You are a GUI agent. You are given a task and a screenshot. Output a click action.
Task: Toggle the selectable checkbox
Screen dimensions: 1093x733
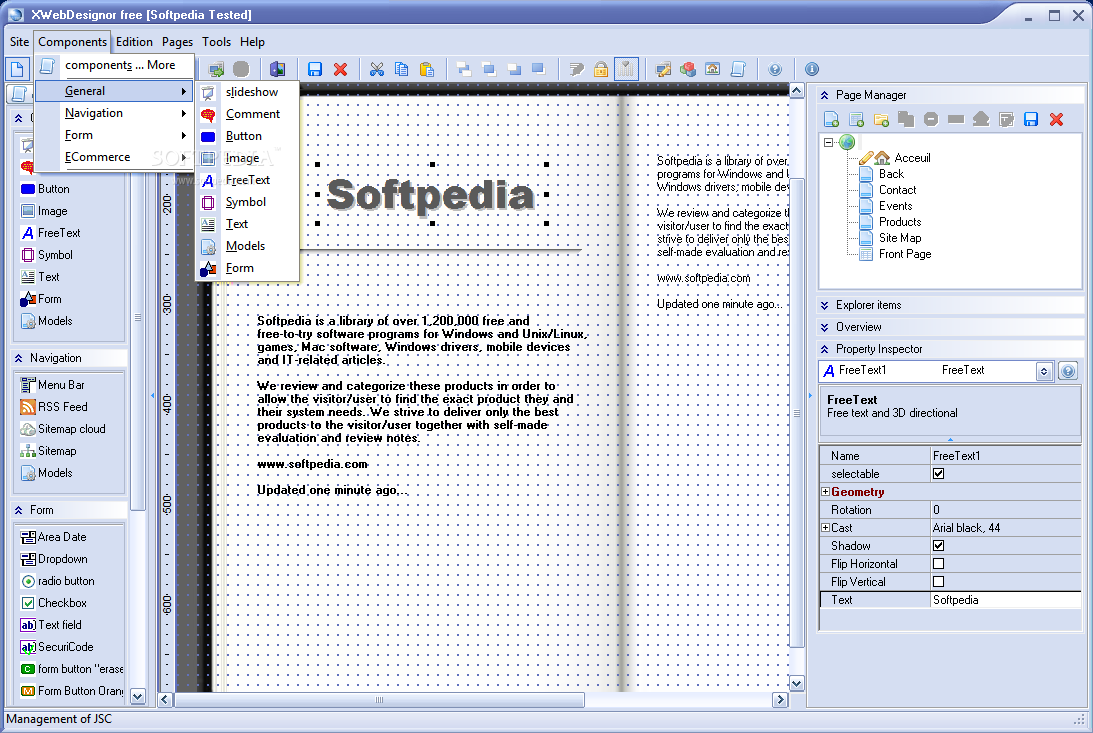tap(938, 474)
